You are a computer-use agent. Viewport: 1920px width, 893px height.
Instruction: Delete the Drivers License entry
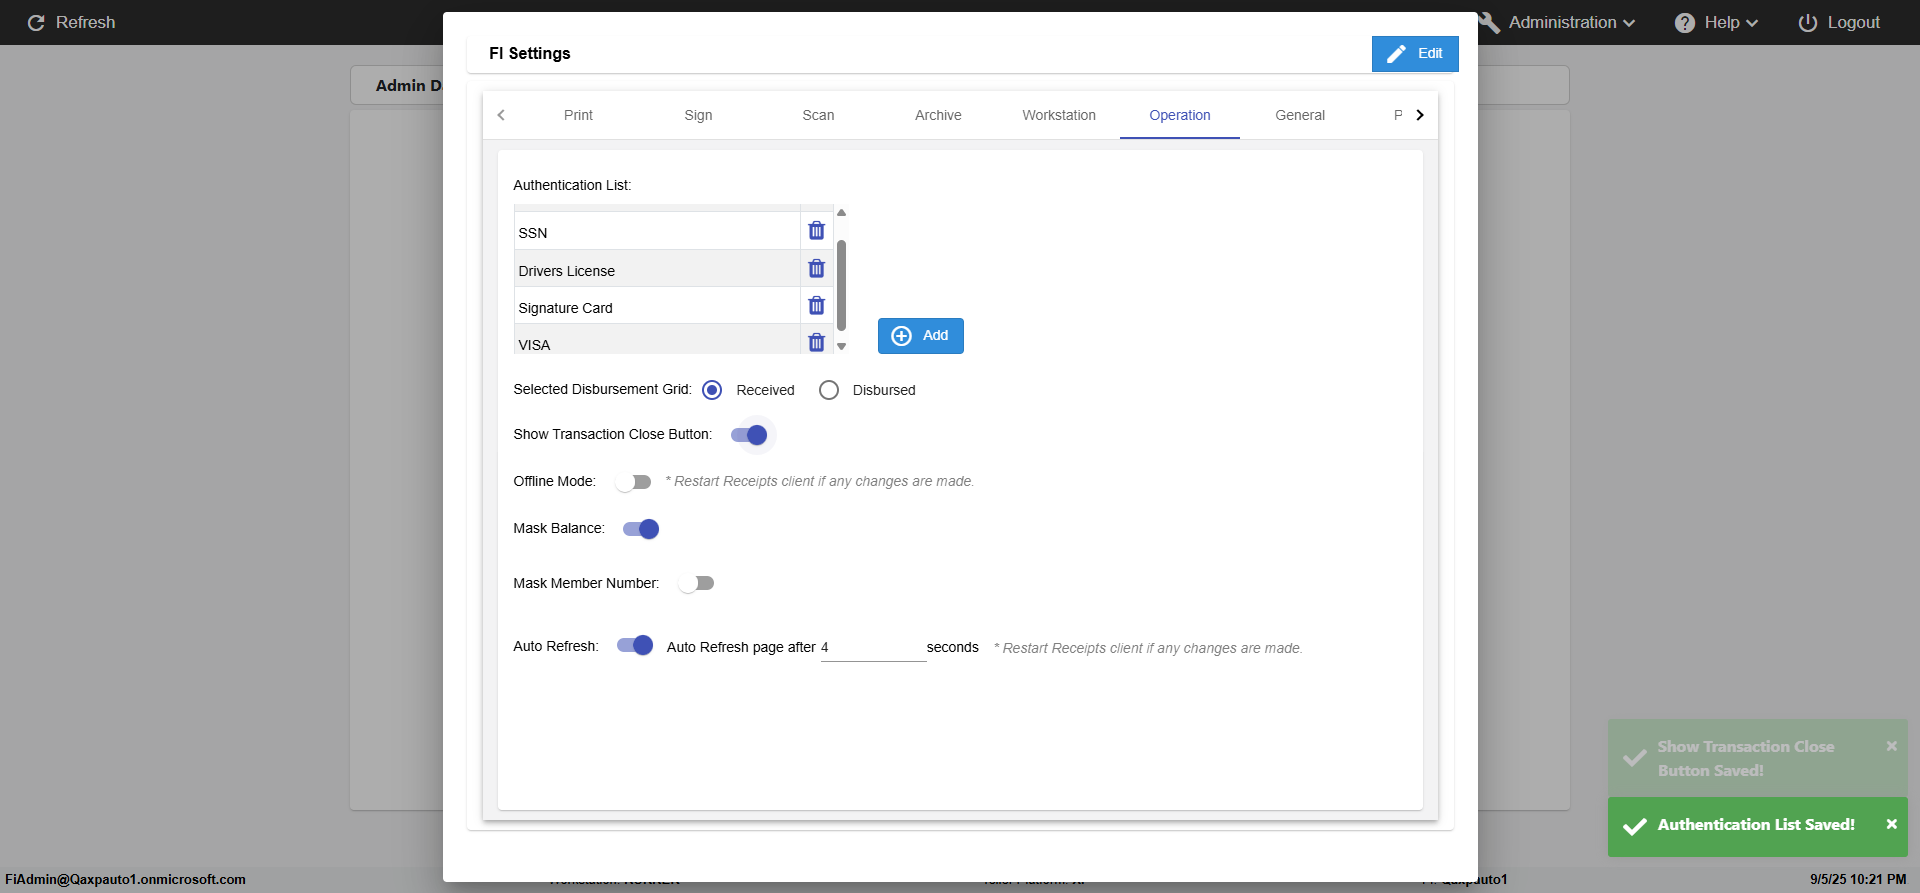click(816, 269)
